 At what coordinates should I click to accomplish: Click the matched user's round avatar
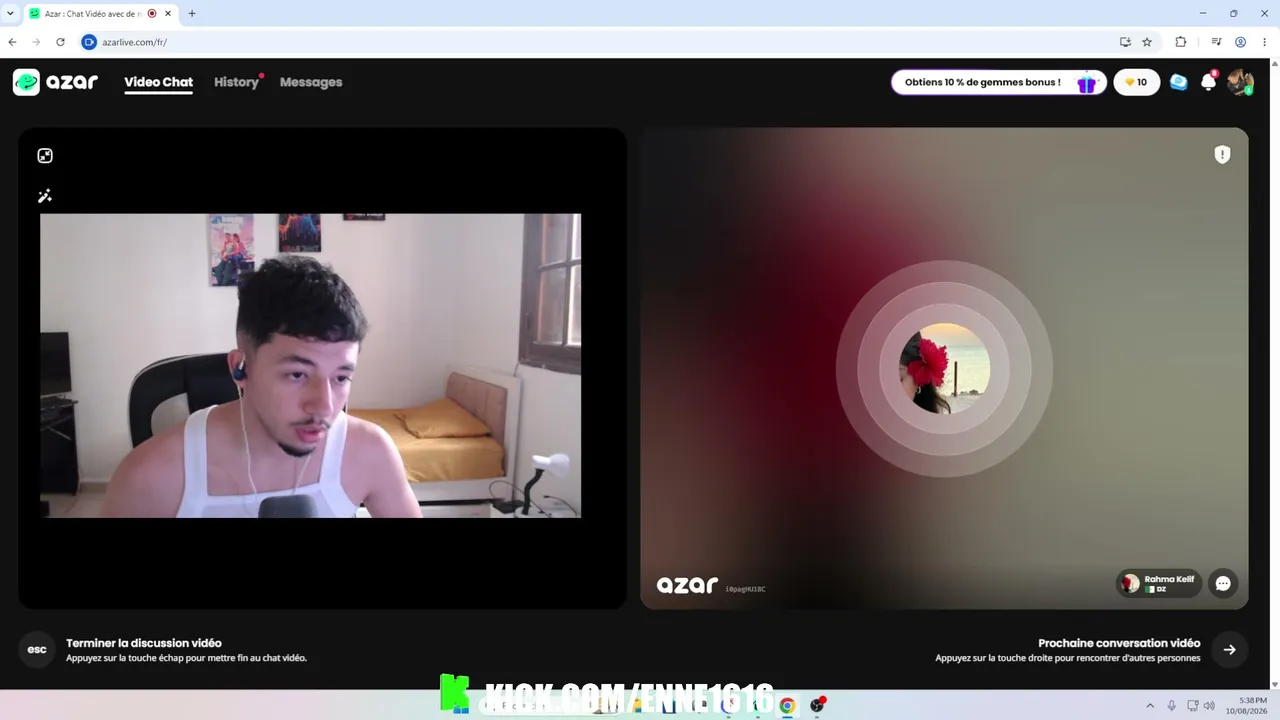pyautogui.click(x=944, y=368)
